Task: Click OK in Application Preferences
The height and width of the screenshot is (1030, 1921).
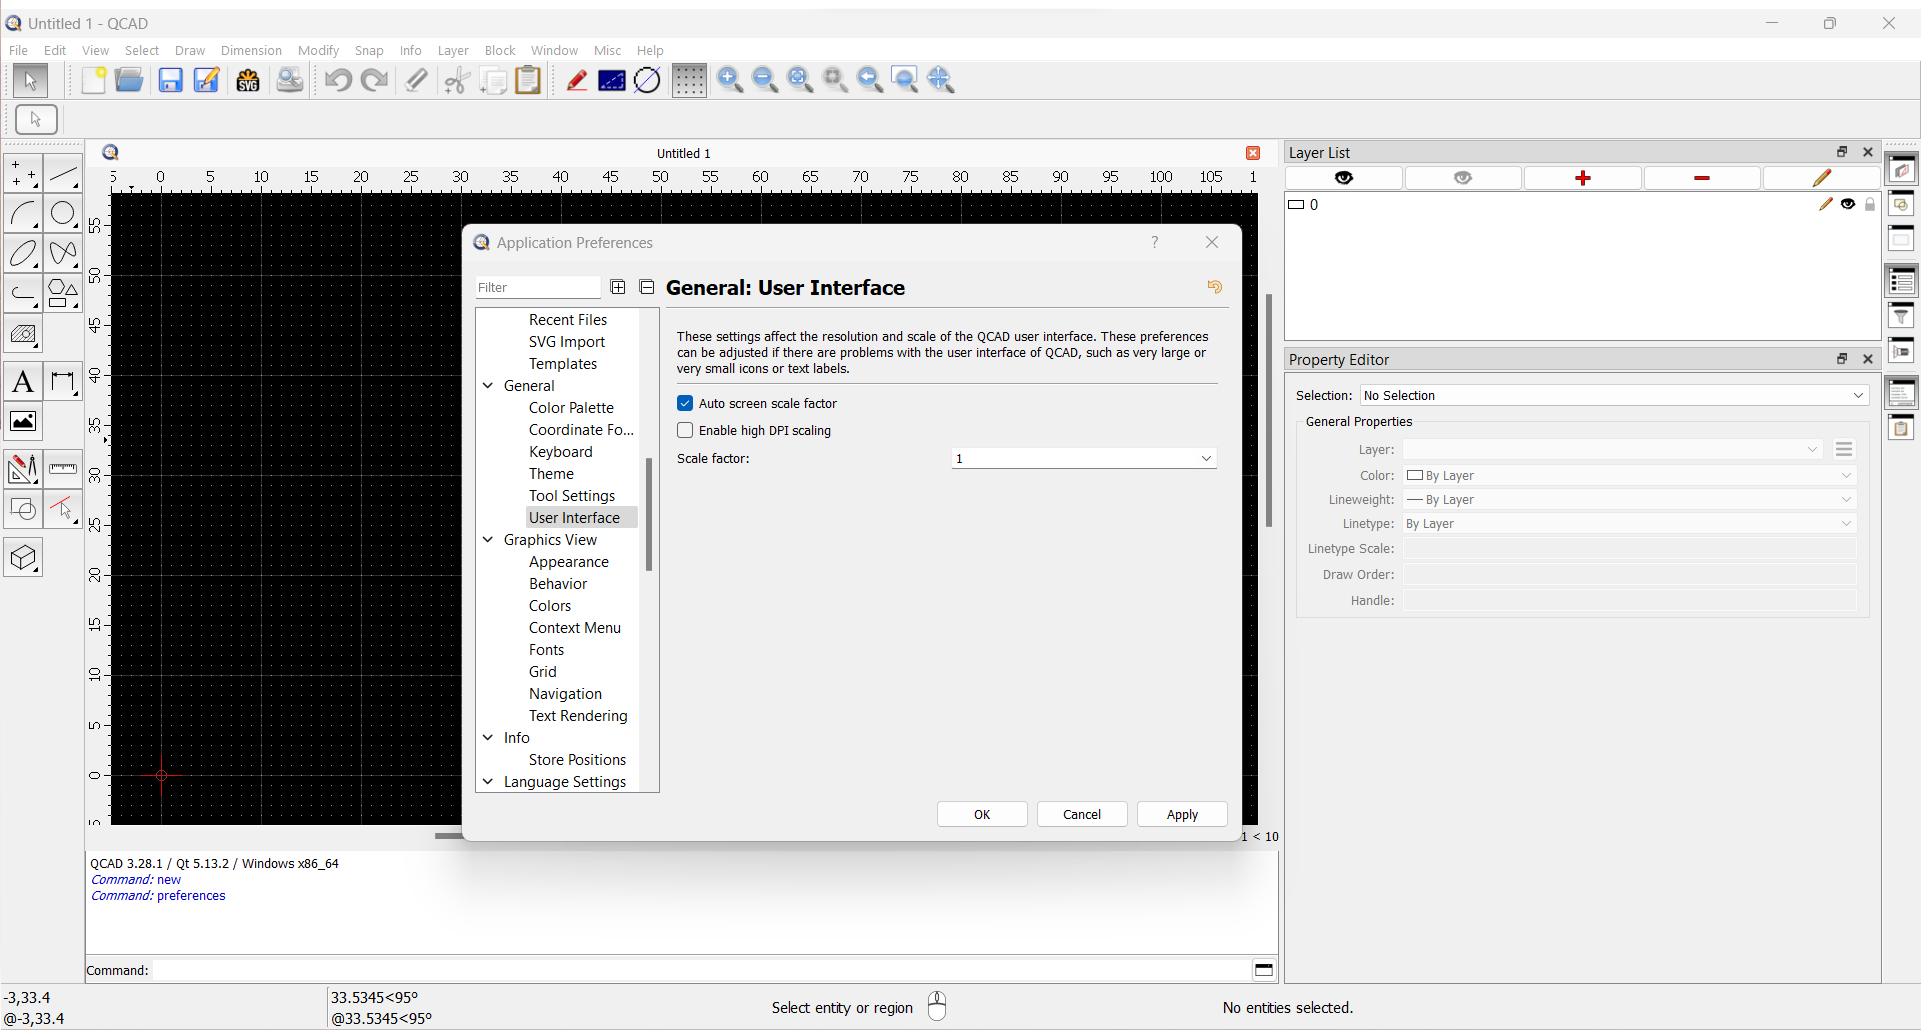Action: (982, 814)
